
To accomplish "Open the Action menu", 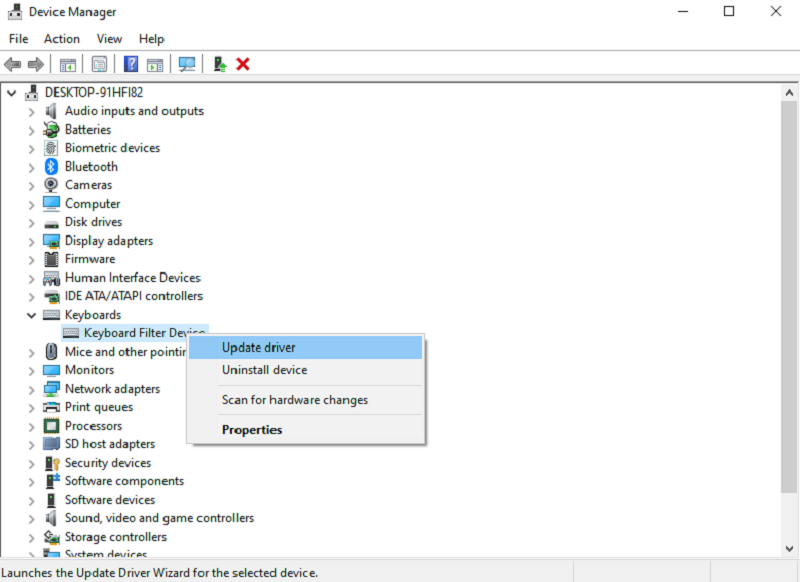I will [61, 39].
